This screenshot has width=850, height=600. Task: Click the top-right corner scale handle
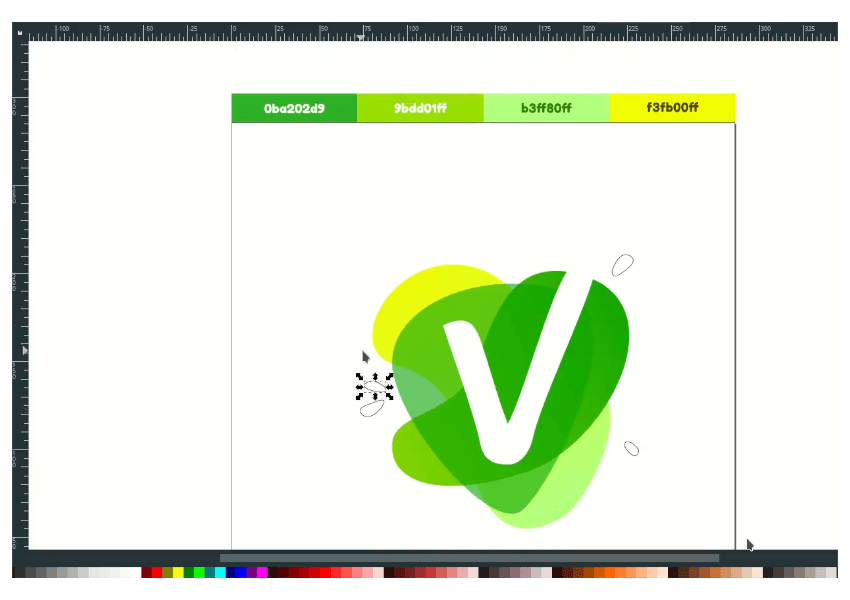389,376
